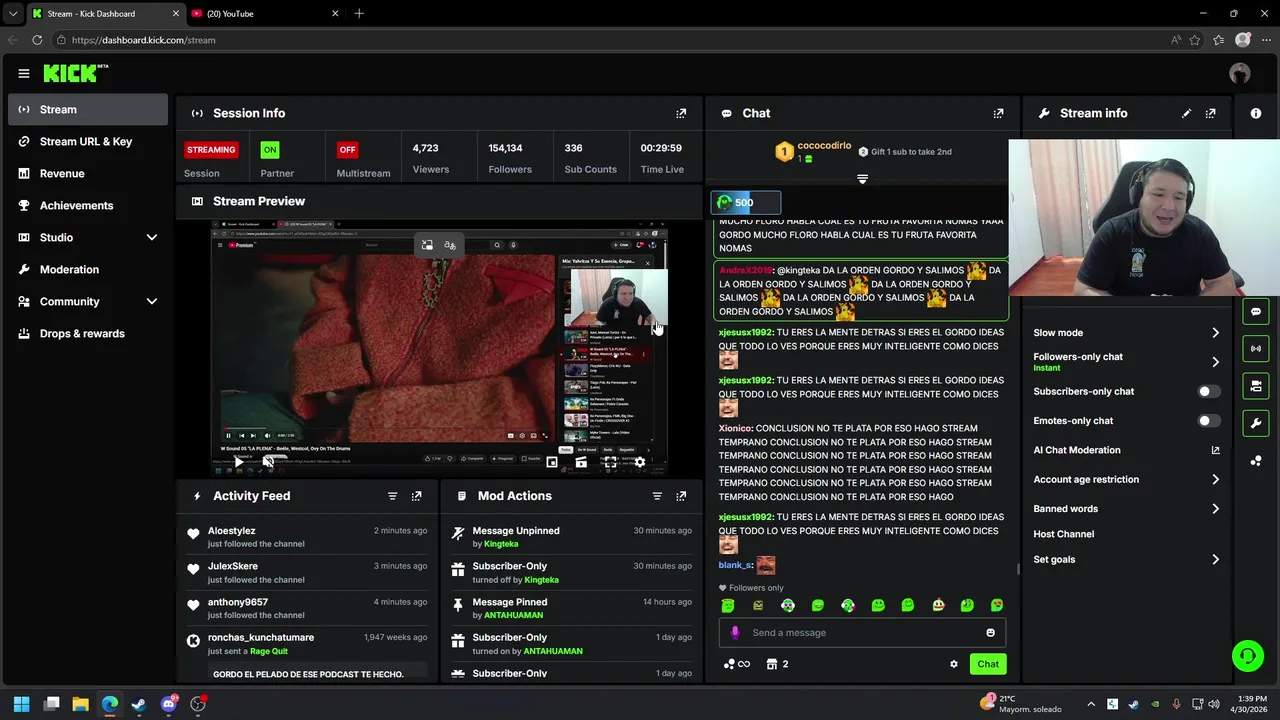The height and width of the screenshot is (720, 1280).
Task: Open Windows Start menu
Action: tap(21, 704)
